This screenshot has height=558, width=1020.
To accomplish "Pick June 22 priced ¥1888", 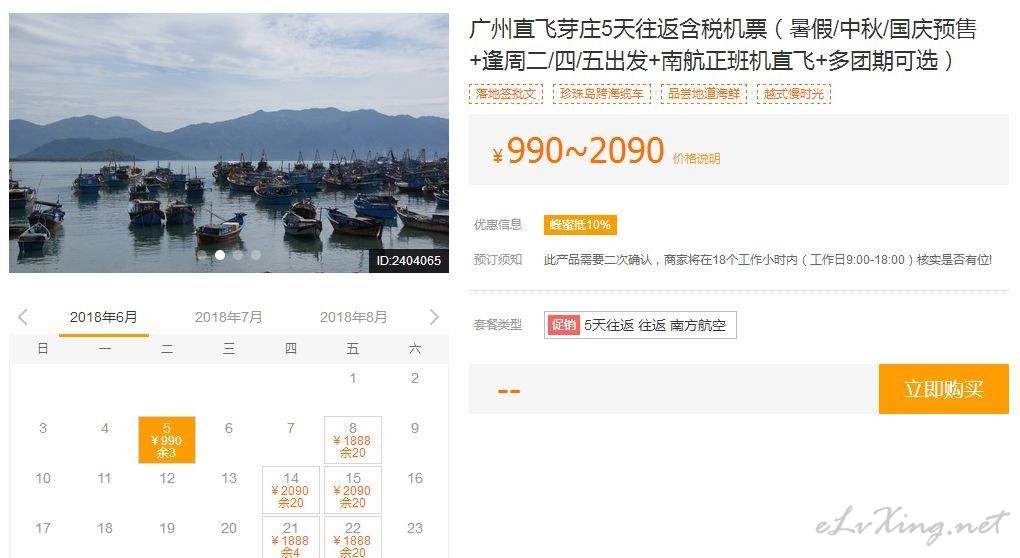I will pyautogui.click(x=353, y=538).
